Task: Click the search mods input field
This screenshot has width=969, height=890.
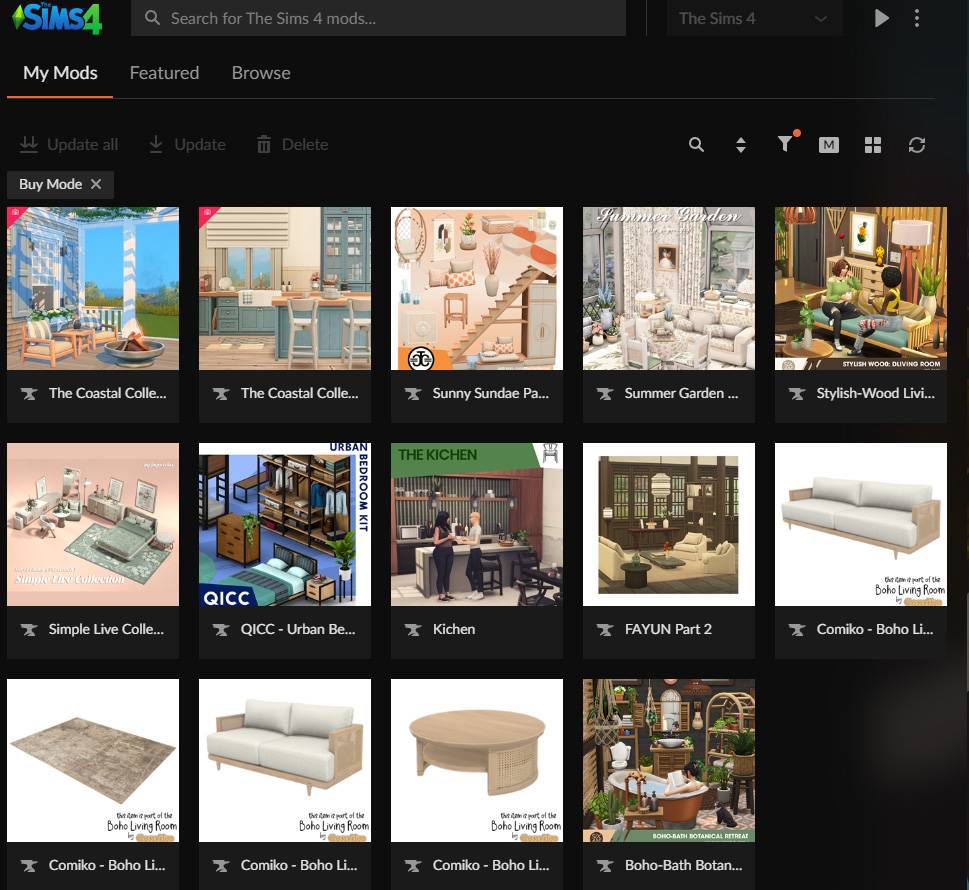Action: click(x=378, y=18)
